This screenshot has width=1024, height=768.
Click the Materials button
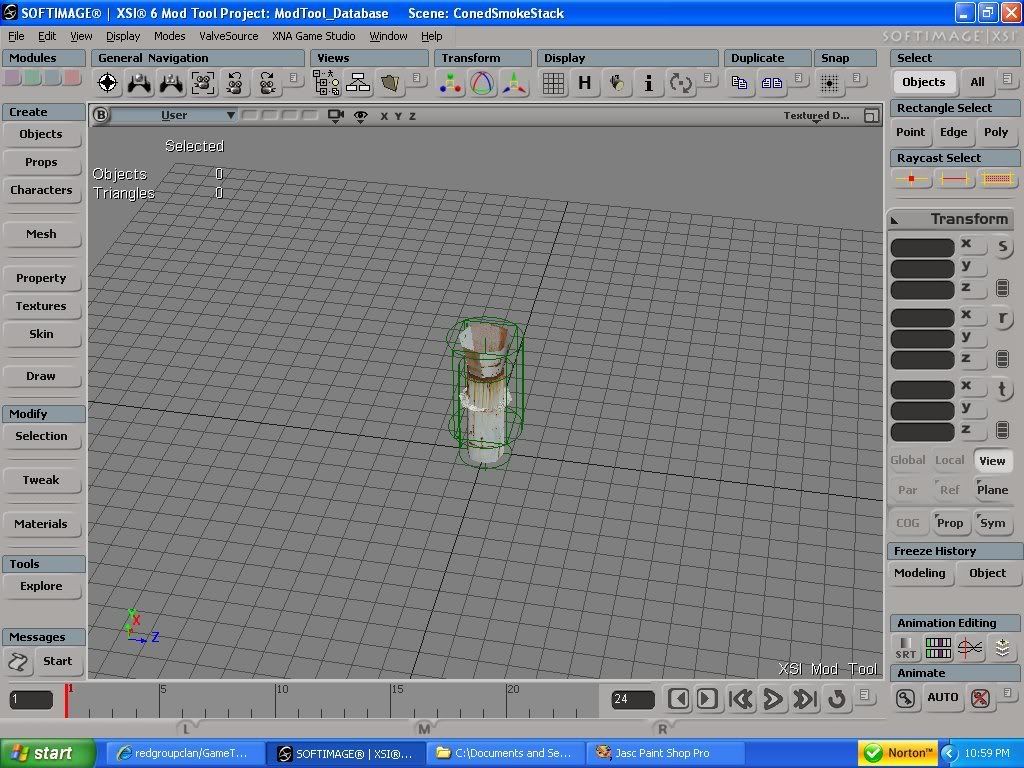click(x=41, y=524)
